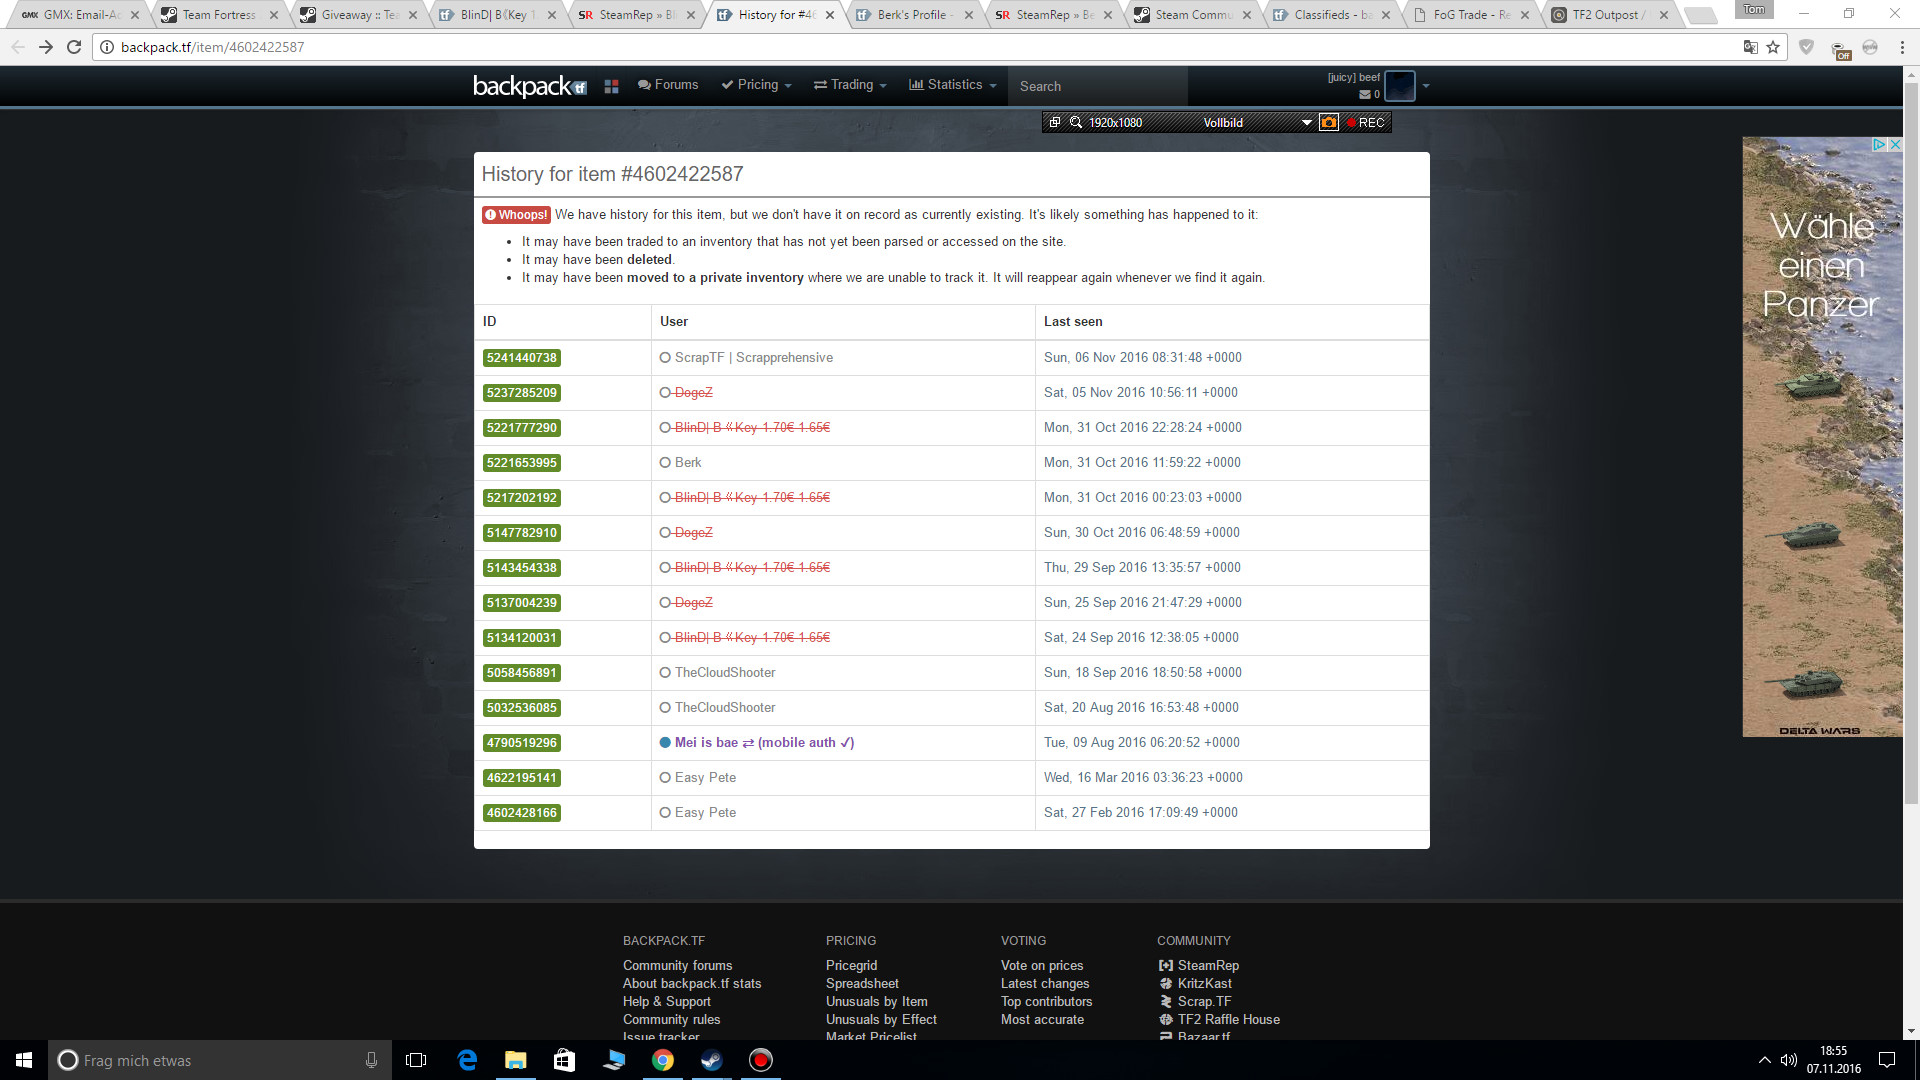Screen dimensions: 1920x1080
Task: Close the AdChoices ad X icon
Action: point(1894,145)
